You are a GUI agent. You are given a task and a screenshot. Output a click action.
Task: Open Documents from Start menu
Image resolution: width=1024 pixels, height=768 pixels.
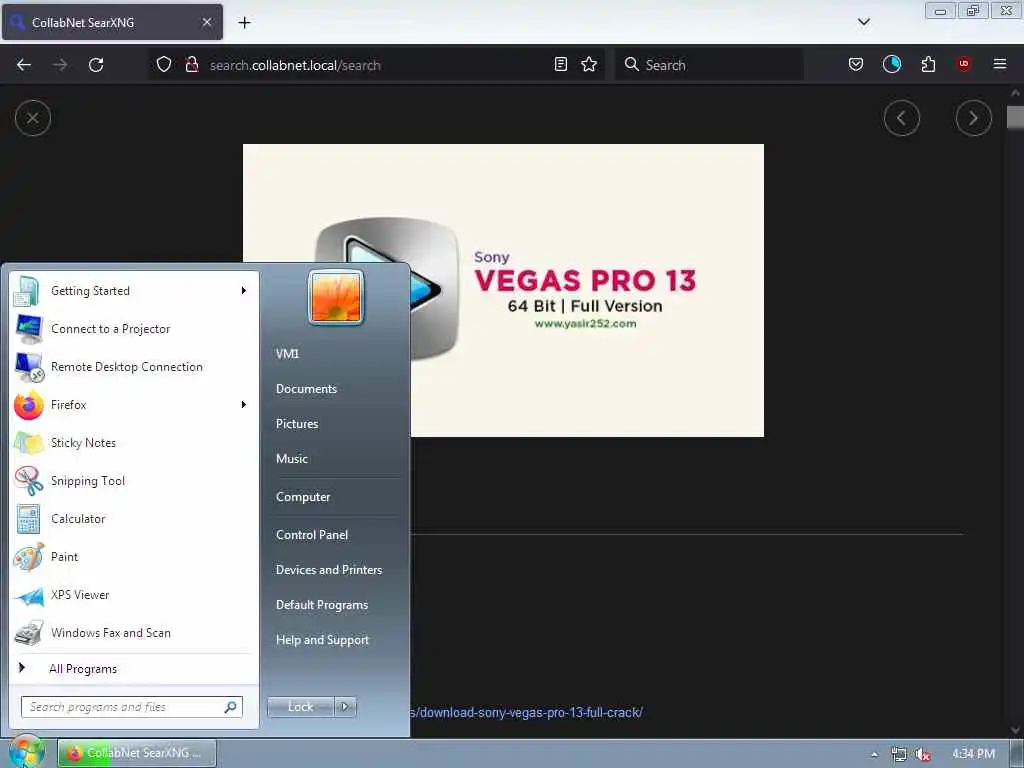(x=306, y=389)
